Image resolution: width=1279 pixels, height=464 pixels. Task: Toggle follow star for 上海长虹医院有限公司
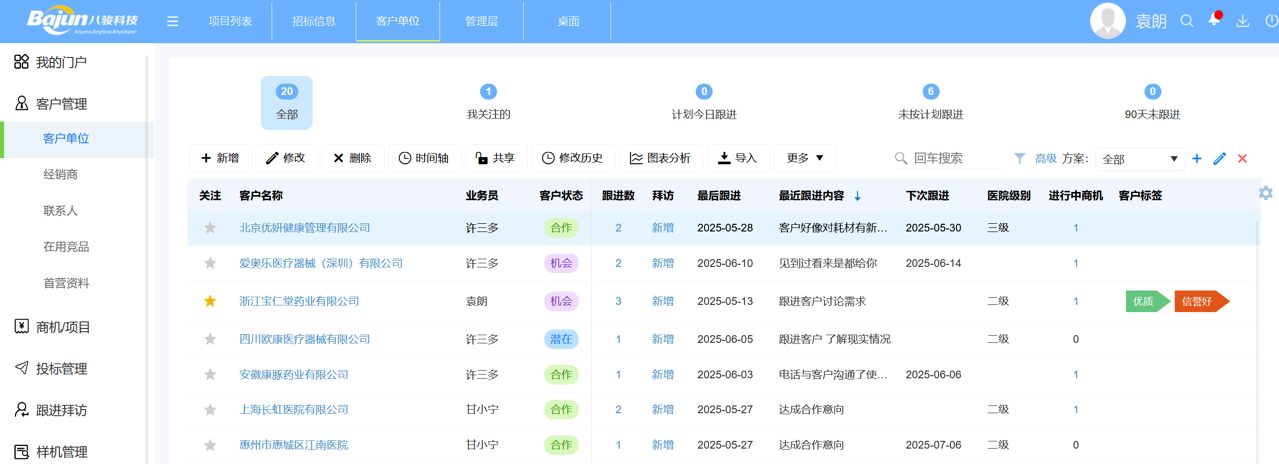[x=210, y=410]
